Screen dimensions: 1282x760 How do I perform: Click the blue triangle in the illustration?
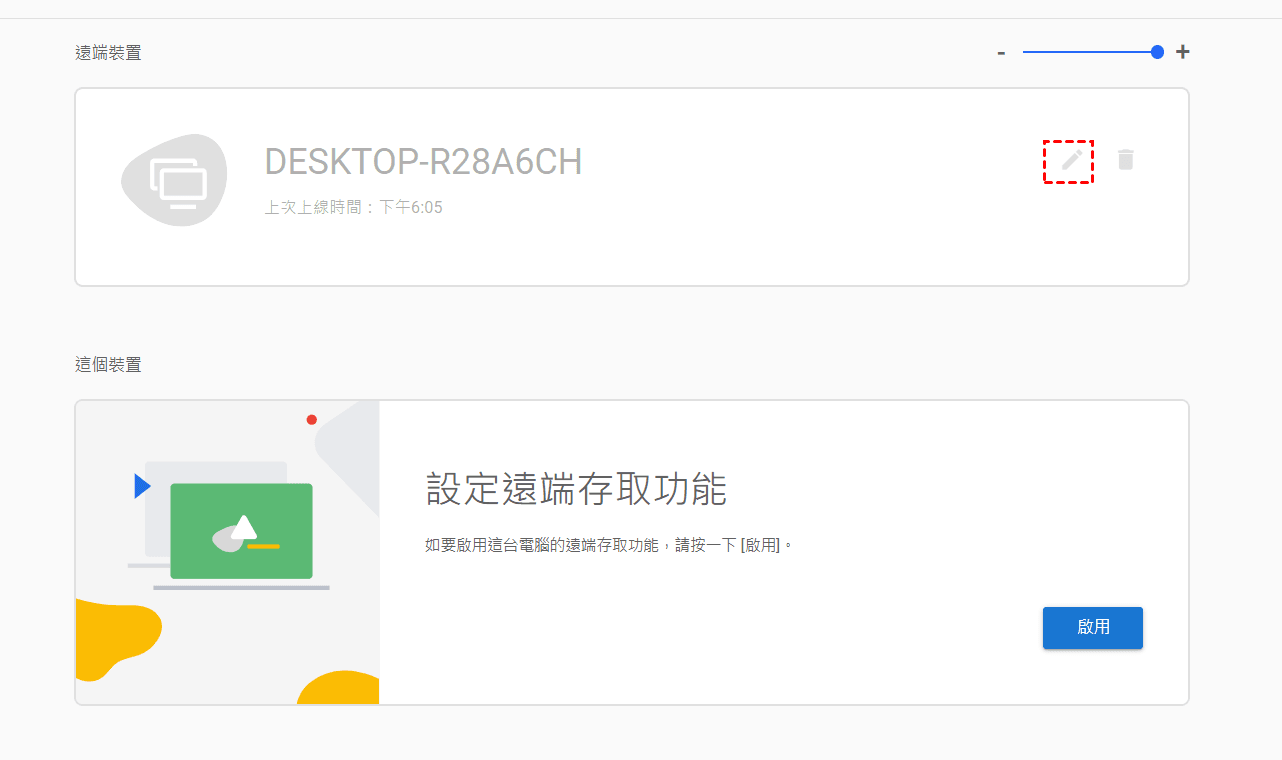click(x=141, y=486)
